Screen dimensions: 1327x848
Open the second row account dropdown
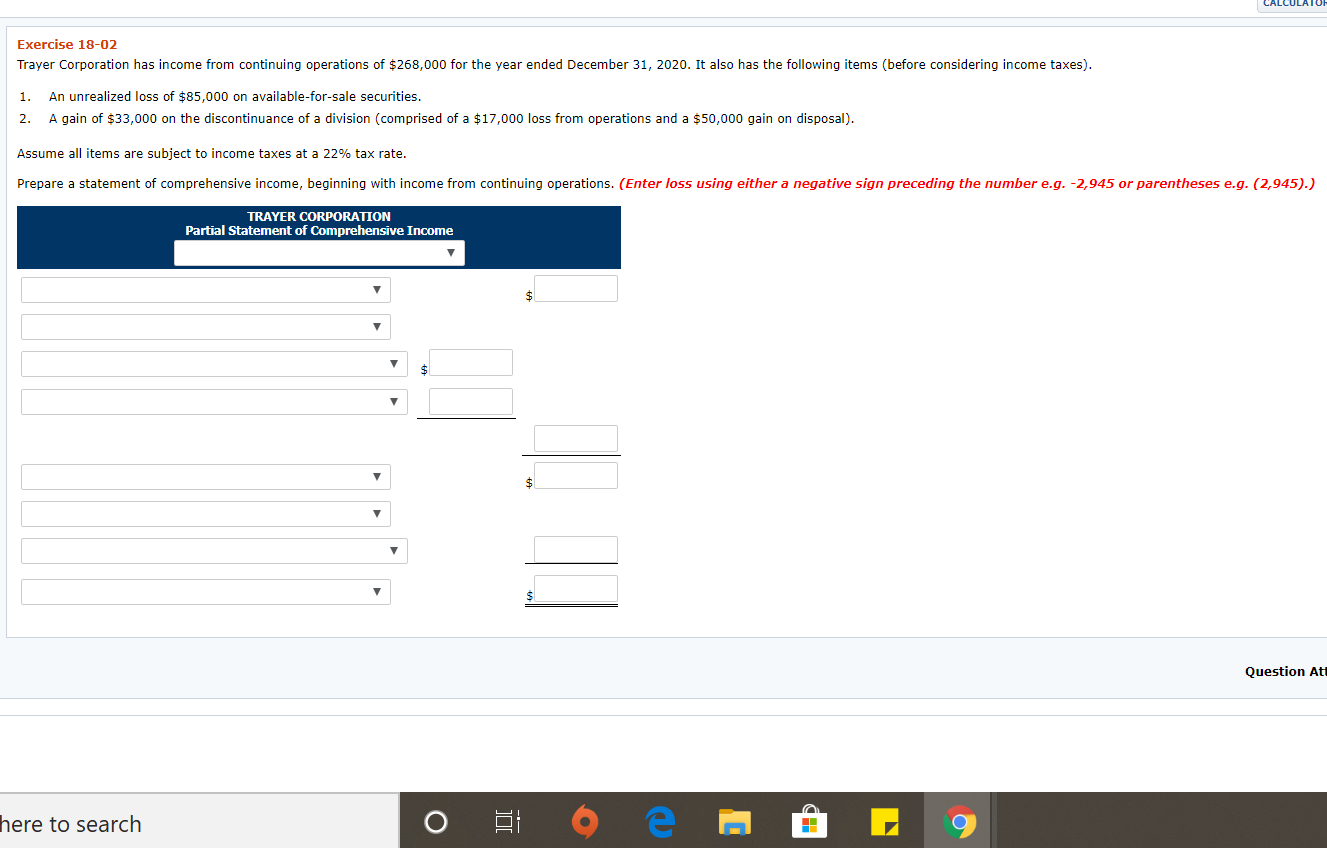tap(205, 326)
